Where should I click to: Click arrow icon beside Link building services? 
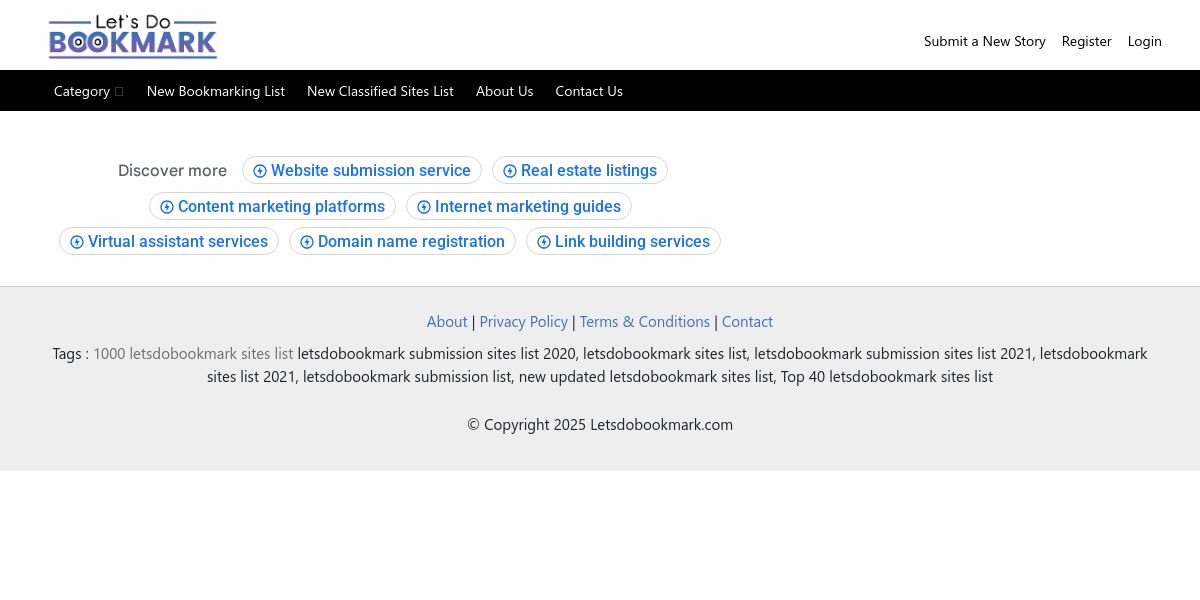point(544,242)
